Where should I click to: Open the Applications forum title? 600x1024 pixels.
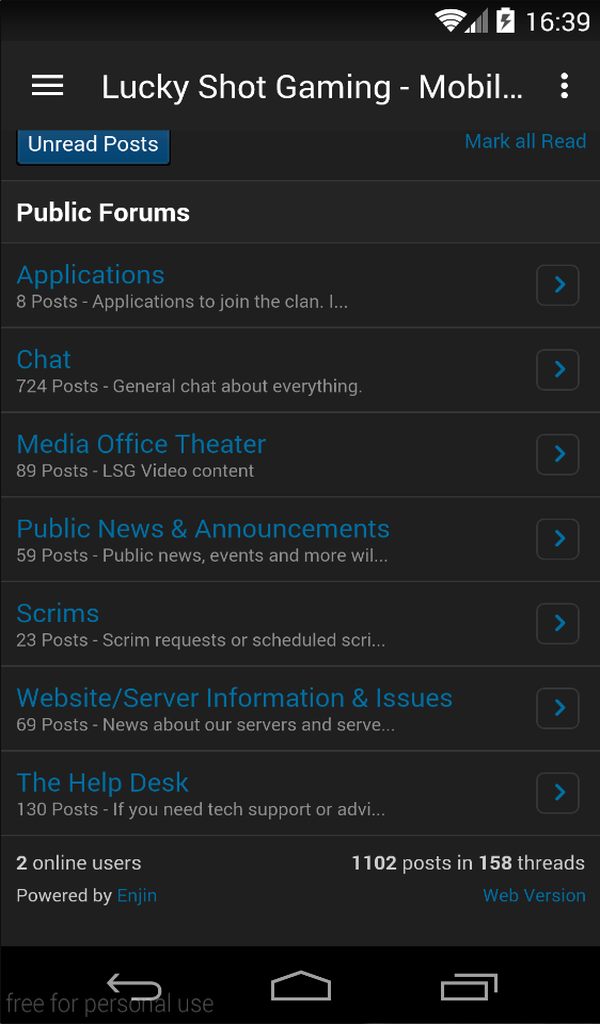point(91,275)
